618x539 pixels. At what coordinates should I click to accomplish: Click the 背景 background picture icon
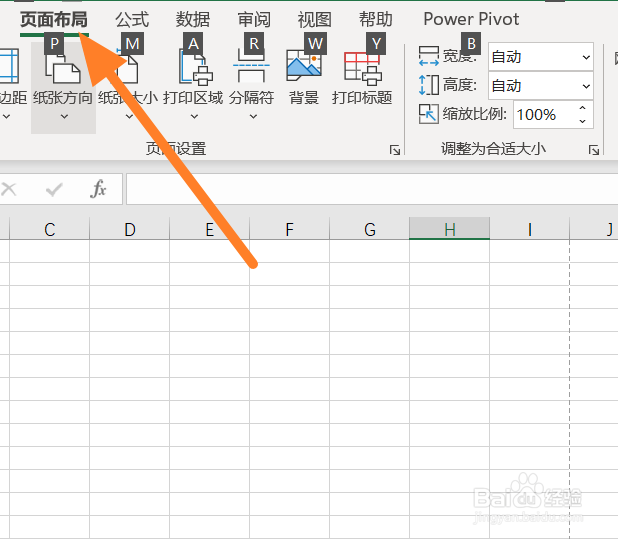[304, 65]
